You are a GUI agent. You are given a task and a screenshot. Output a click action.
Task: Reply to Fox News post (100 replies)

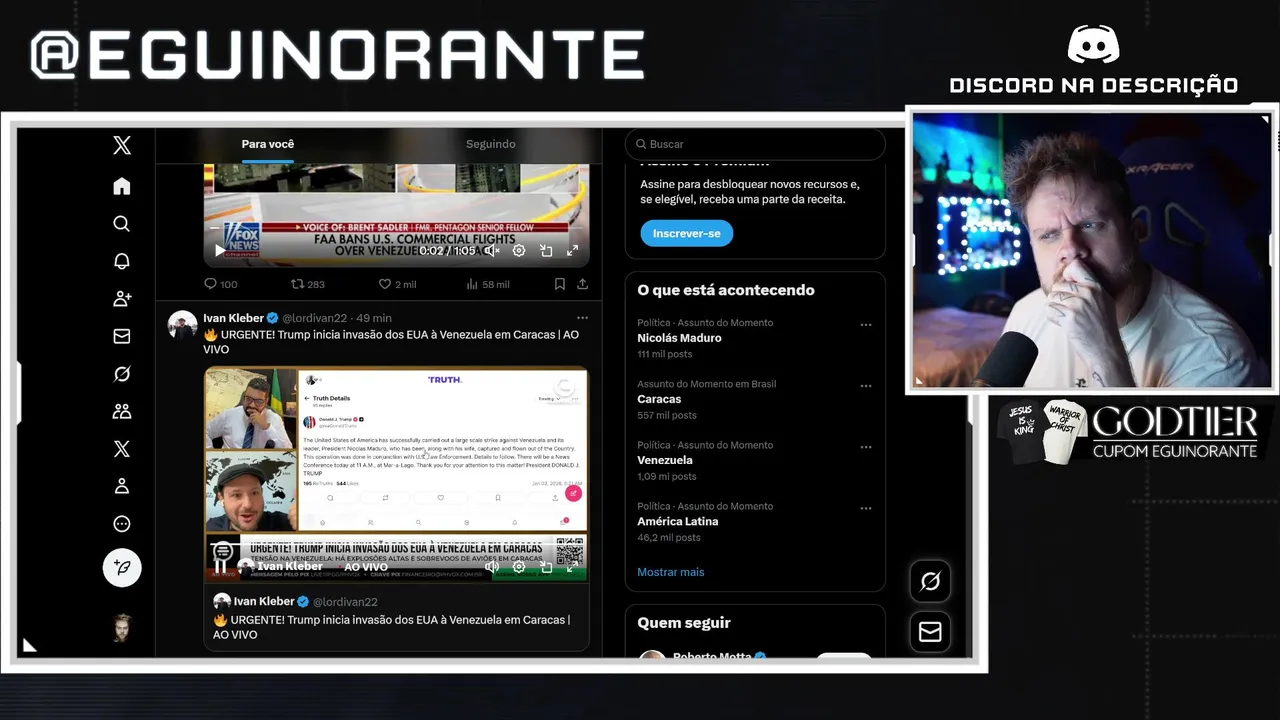[x=221, y=284]
